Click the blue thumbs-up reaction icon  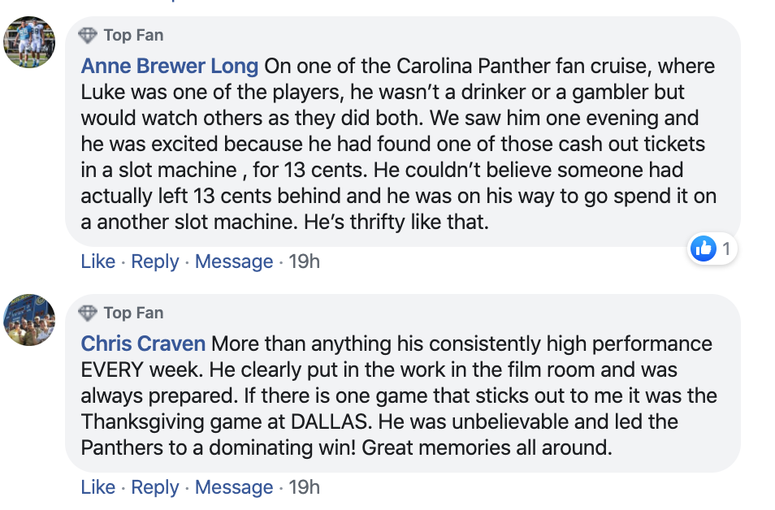[704, 248]
